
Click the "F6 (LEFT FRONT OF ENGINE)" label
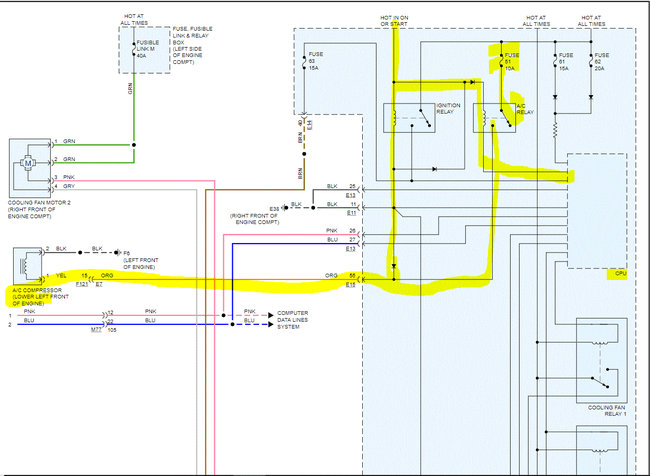pyautogui.click(x=141, y=260)
